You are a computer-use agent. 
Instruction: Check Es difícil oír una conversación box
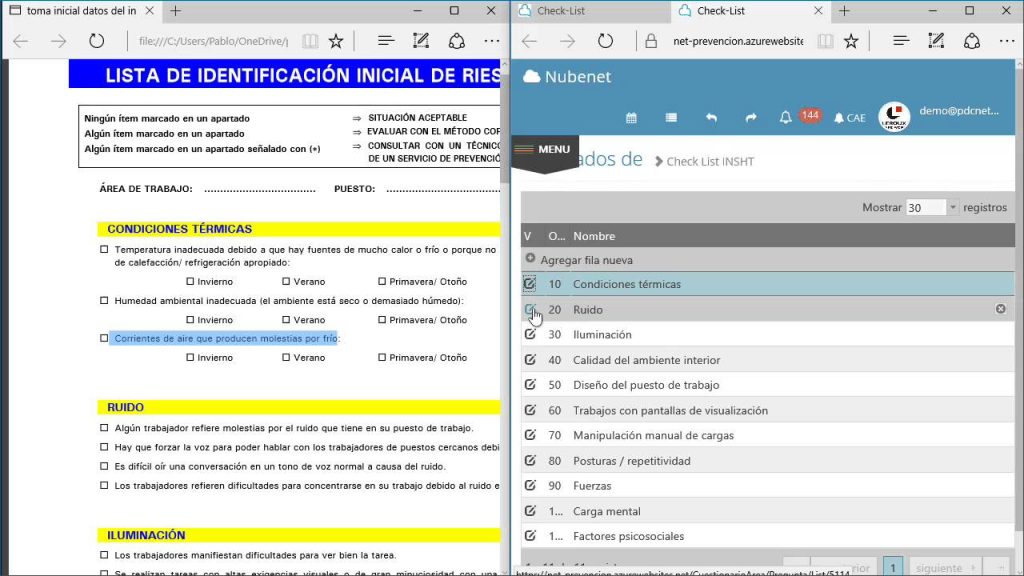(x=104, y=466)
